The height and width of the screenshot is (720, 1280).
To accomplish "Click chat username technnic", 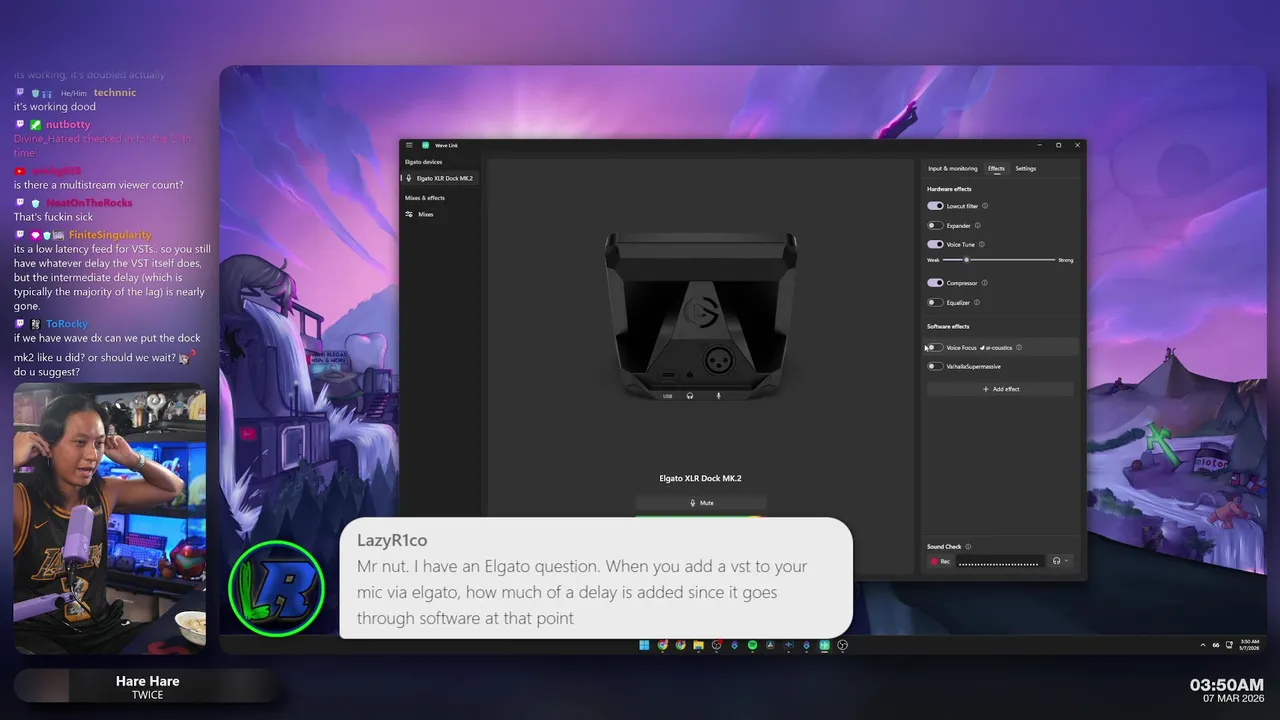I will pyautogui.click(x=115, y=92).
